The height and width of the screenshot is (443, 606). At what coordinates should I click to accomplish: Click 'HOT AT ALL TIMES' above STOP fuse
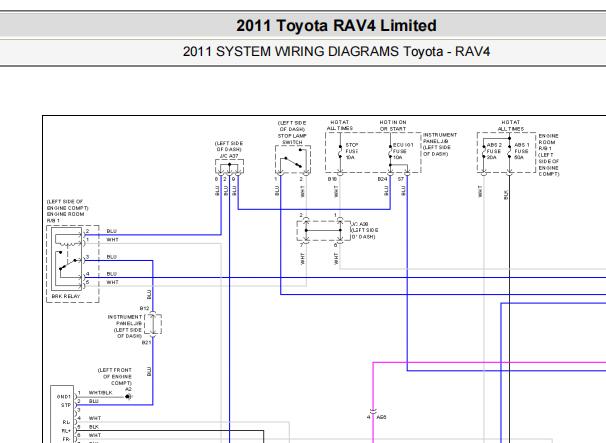(x=340, y=125)
